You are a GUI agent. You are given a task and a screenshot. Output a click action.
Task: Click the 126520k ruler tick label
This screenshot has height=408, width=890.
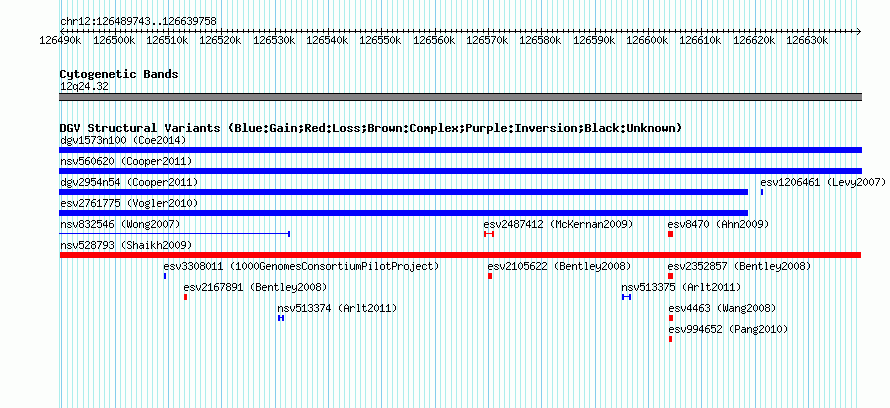[x=220, y=40]
